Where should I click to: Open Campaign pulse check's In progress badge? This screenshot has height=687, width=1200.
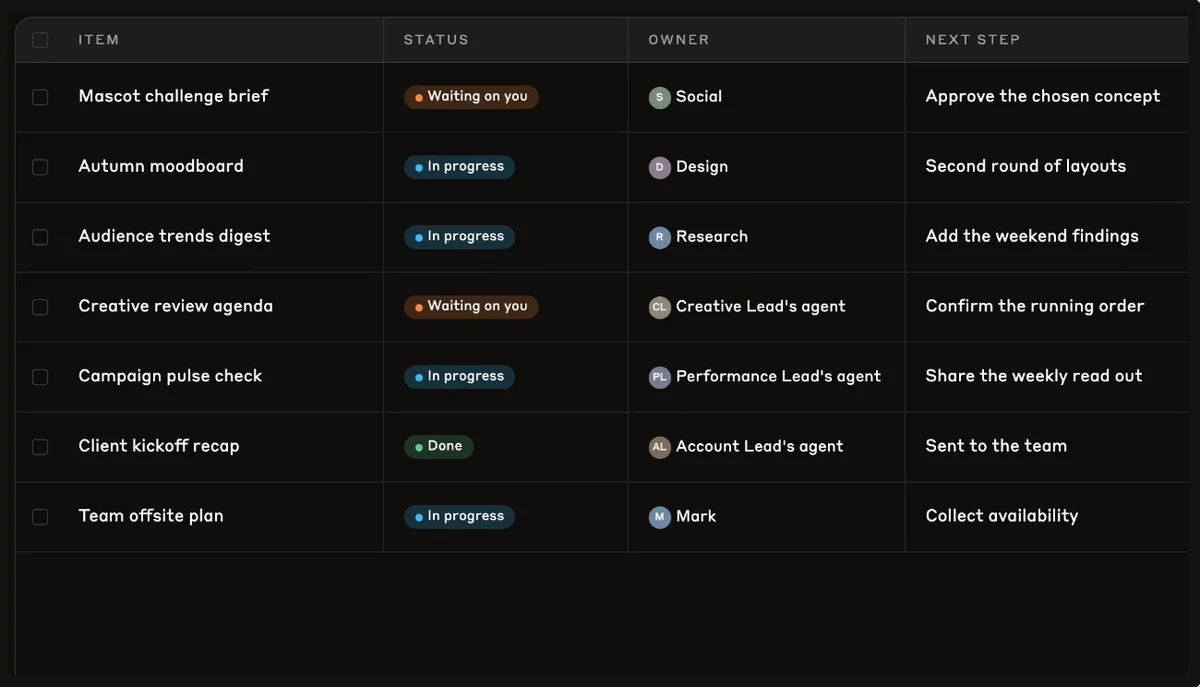click(x=460, y=377)
